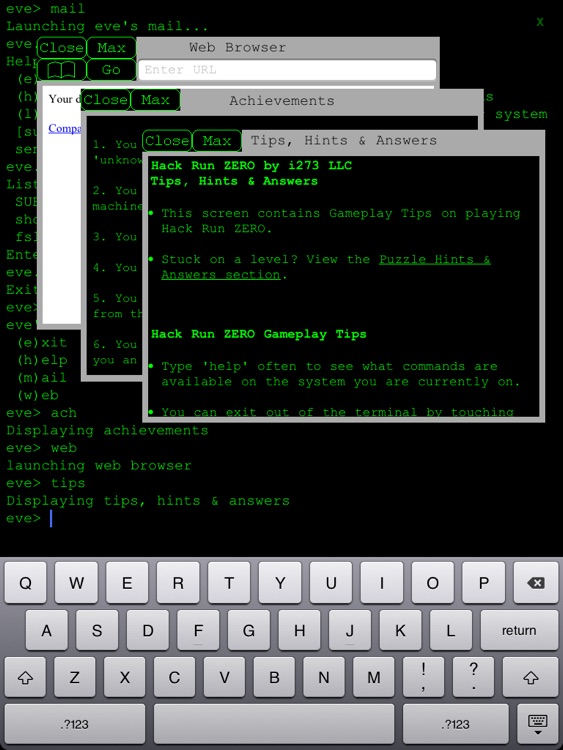Tap the K key
The height and width of the screenshot is (750, 563).
(x=400, y=630)
